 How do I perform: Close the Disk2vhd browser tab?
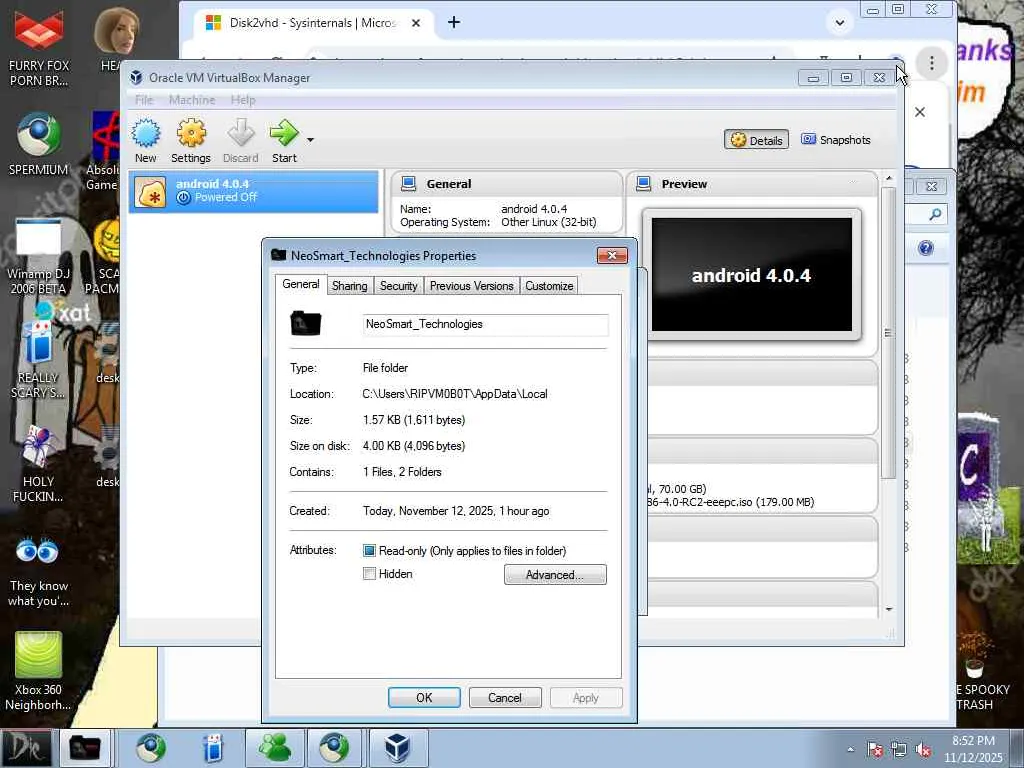point(416,23)
